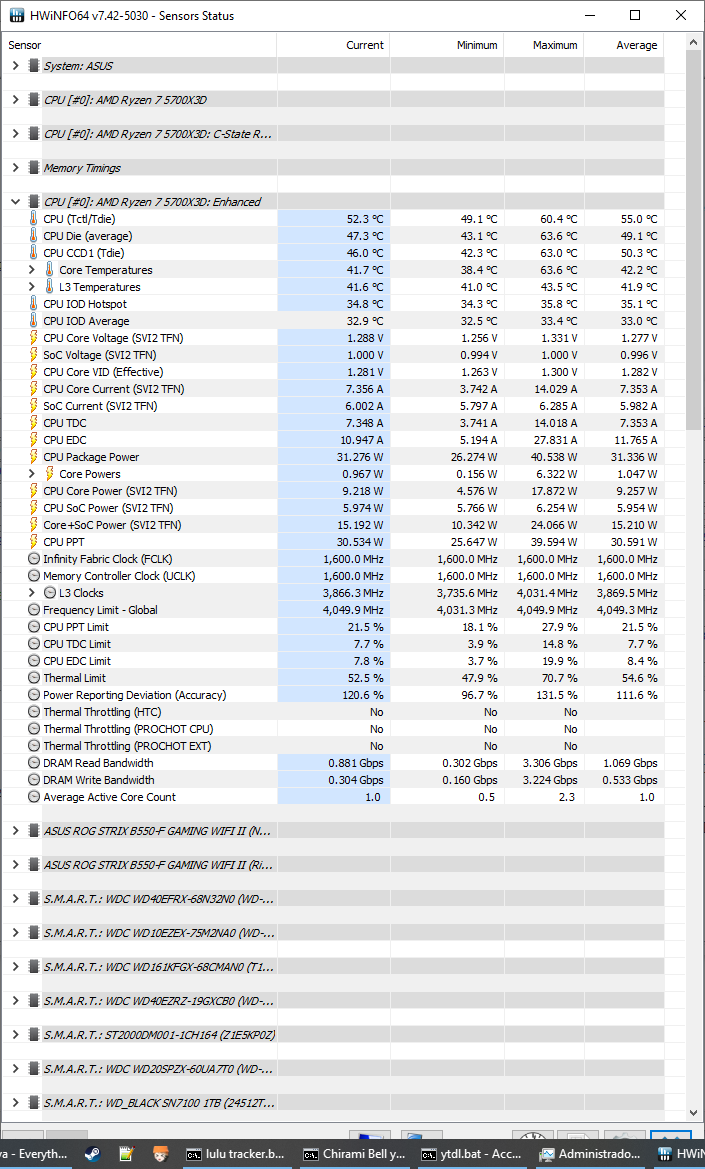The height and width of the screenshot is (1169, 705).
Task: Select the CPU CCD1 (Tdie) row
Action: point(333,253)
